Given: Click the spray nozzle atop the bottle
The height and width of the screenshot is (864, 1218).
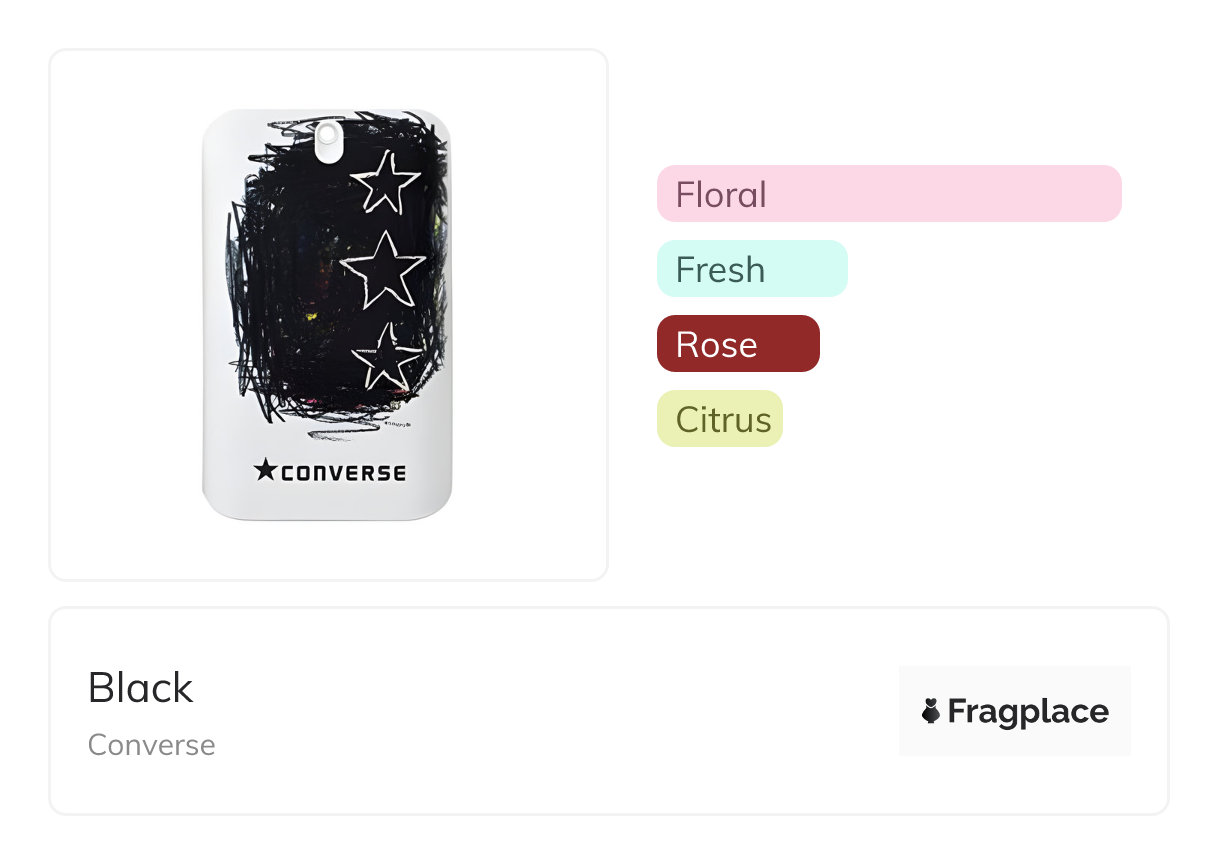Looking at the screenshot, I should pyautogui.click(x=327, y=140).
